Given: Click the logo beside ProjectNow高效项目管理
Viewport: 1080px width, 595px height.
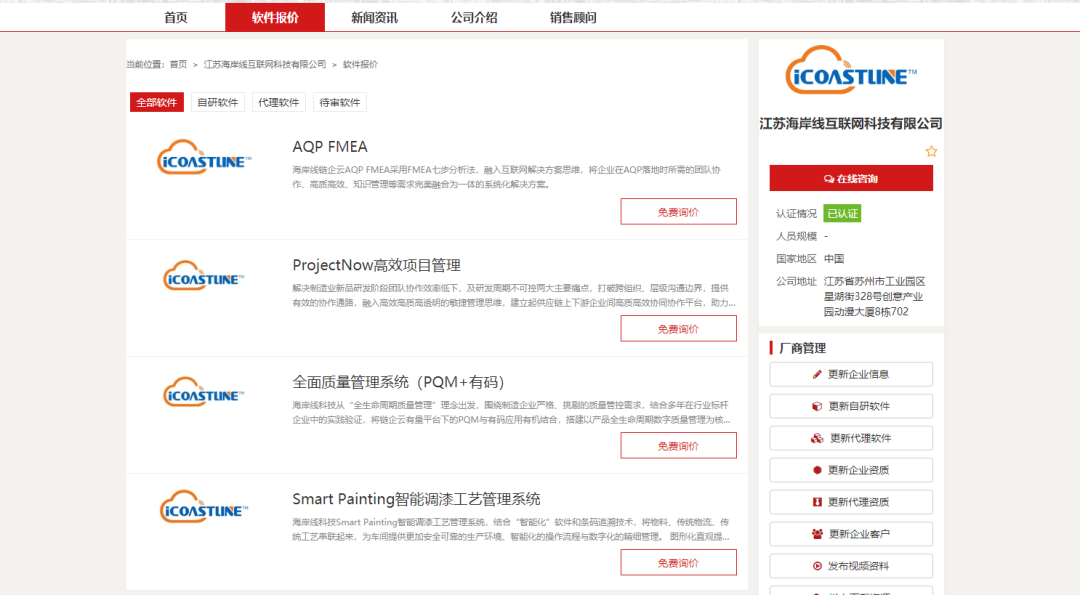Looking at the screenshot, I should click(x=204, y=275).
